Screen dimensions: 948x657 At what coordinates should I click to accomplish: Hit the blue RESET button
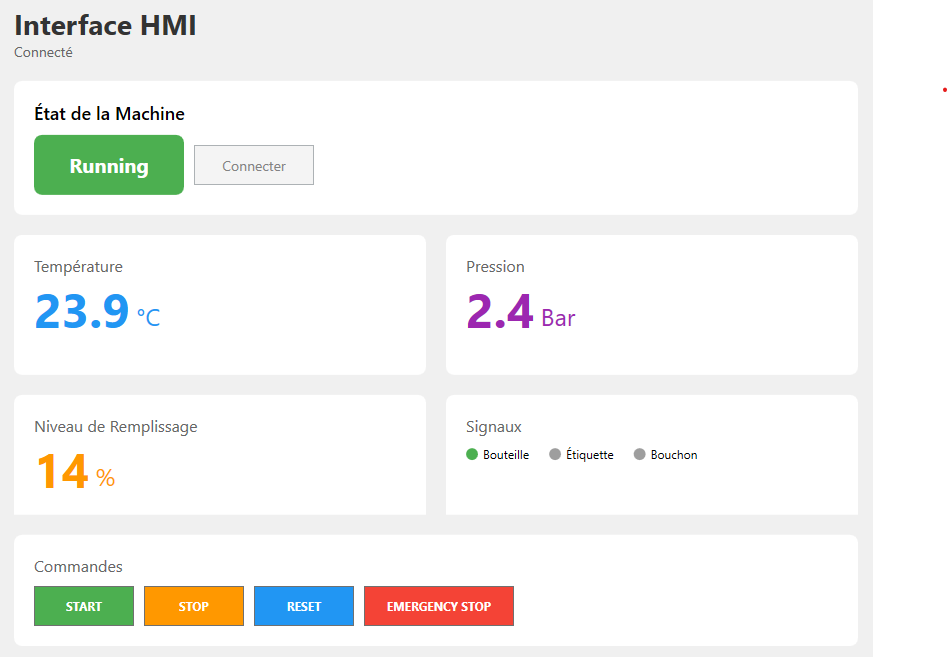[304, 606]
